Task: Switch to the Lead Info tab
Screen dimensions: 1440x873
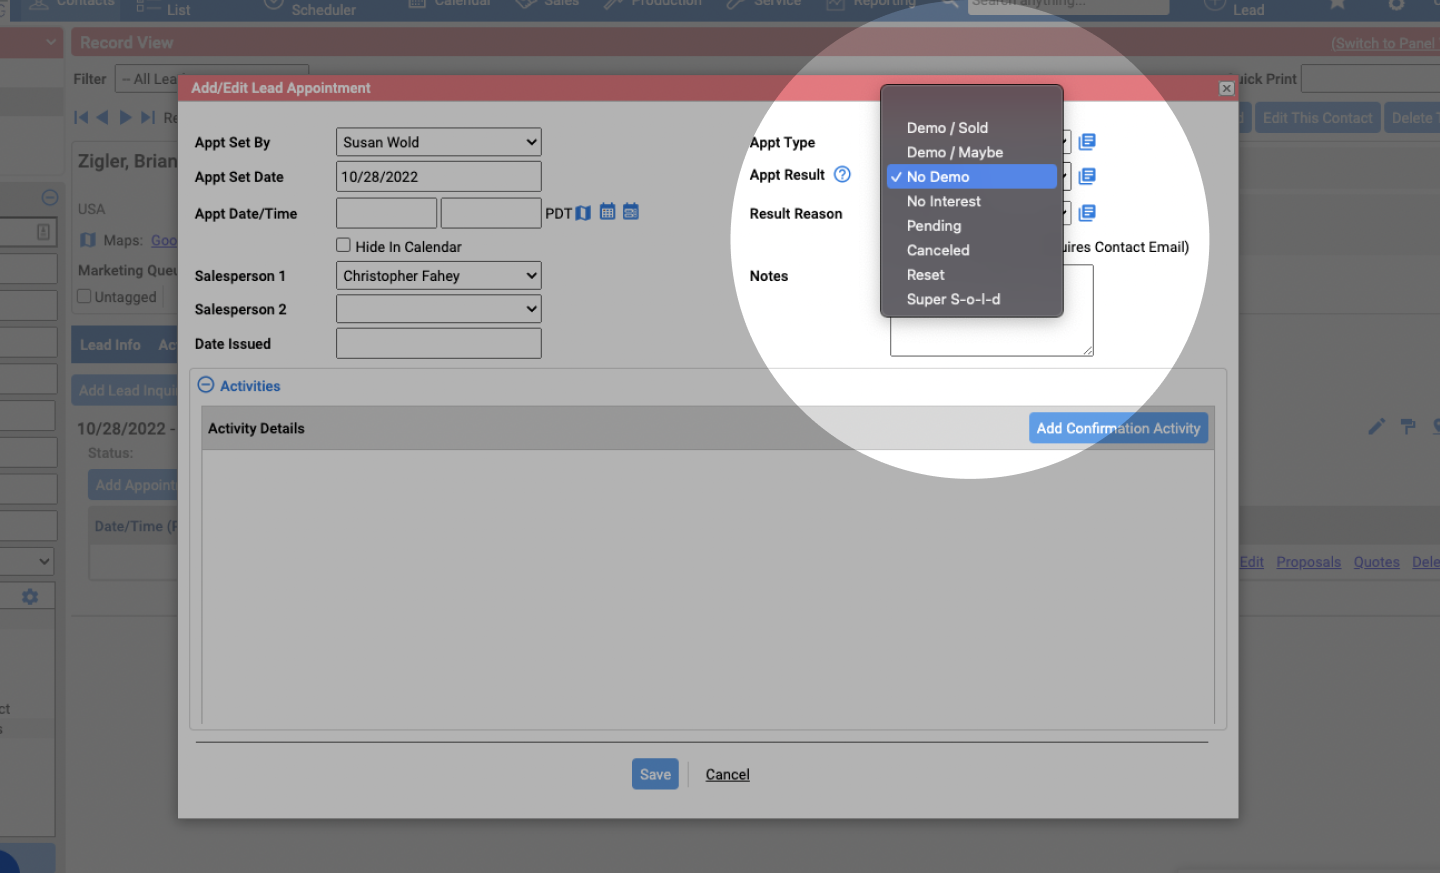Action: tap(110, 345)
